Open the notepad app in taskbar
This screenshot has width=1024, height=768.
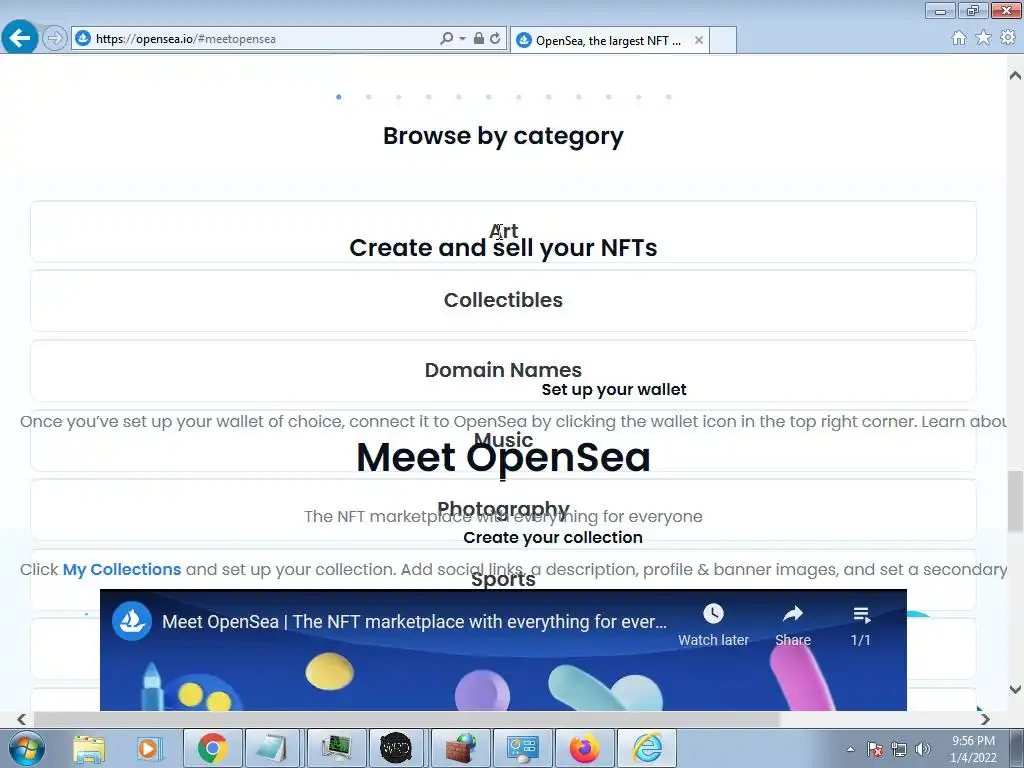(x=272, y=748)
